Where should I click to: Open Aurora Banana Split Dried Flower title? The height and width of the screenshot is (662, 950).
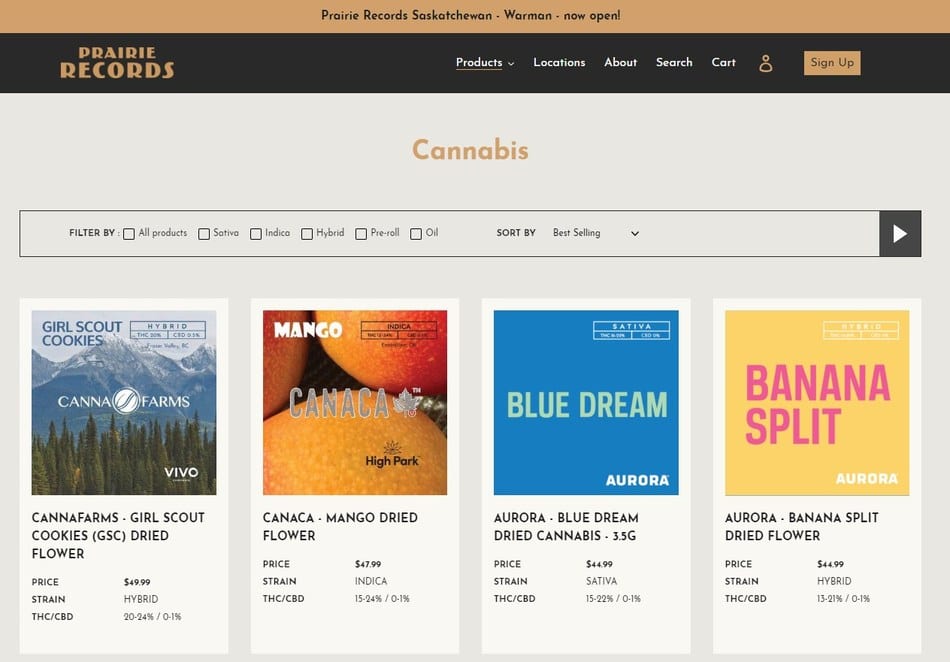point(802,526)
